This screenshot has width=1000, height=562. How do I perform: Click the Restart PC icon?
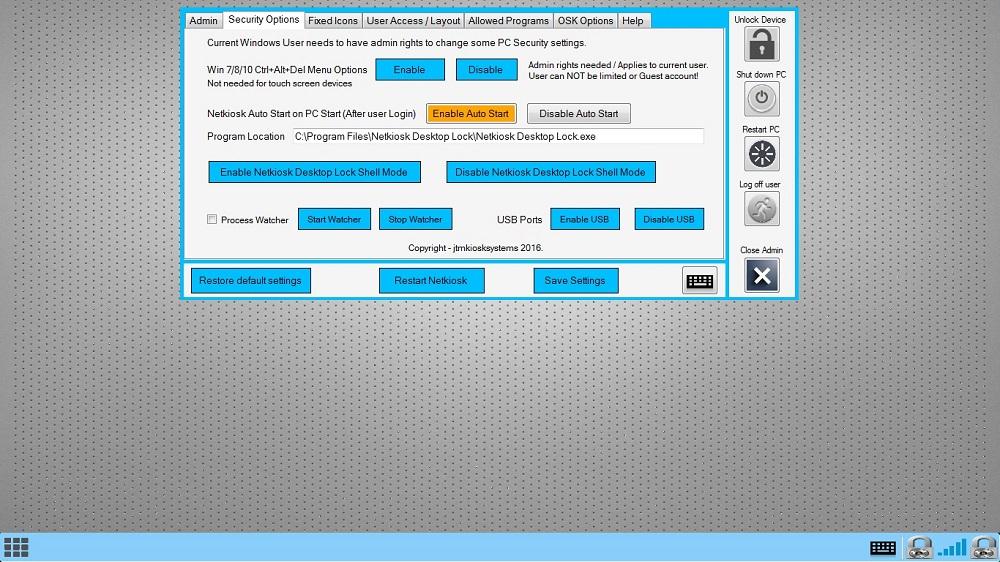click(761, 154)
